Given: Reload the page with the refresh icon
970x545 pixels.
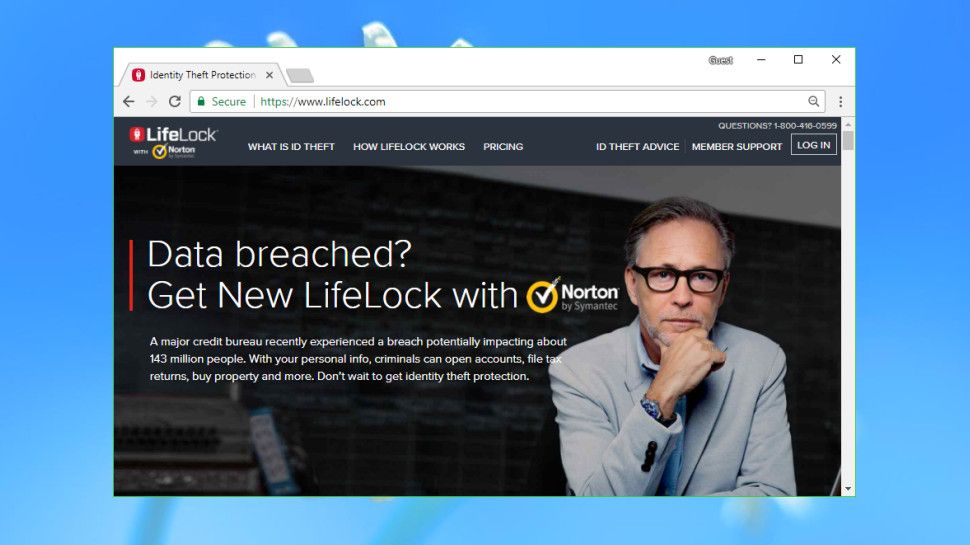Looking at the screenshot, I should tap(175, 101).
